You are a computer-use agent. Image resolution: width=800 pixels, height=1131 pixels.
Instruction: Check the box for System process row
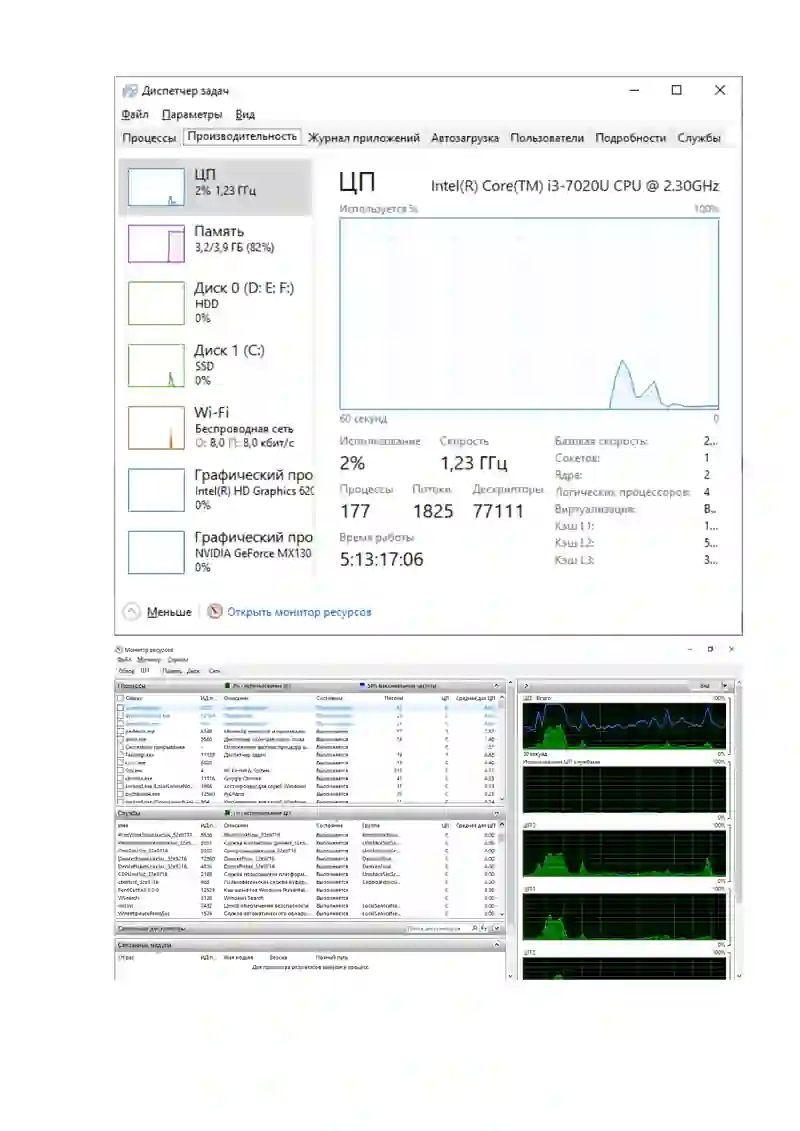coord(120,770)
